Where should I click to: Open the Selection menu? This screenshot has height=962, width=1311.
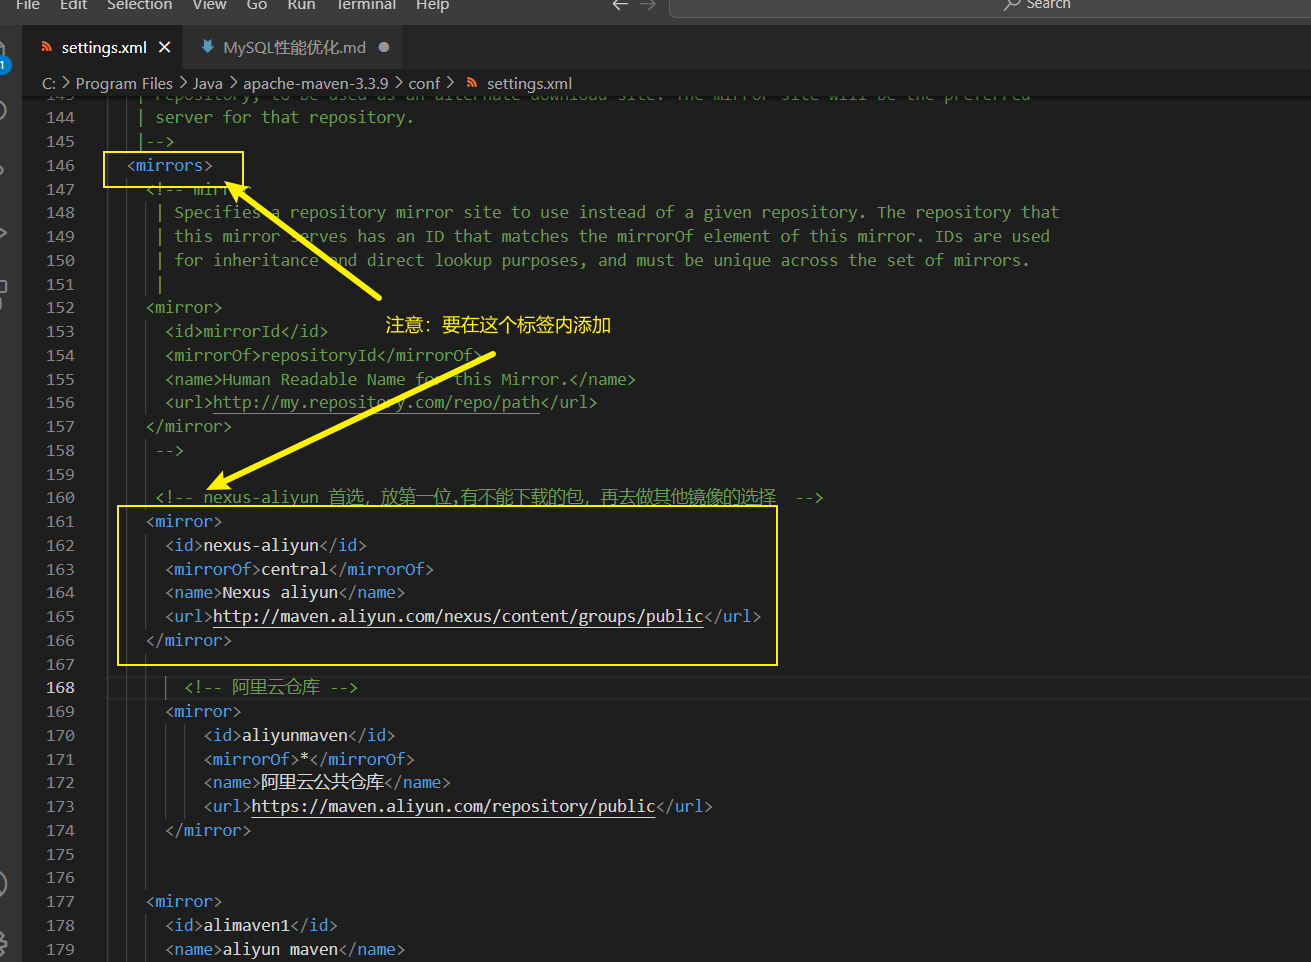click(140, 4)
